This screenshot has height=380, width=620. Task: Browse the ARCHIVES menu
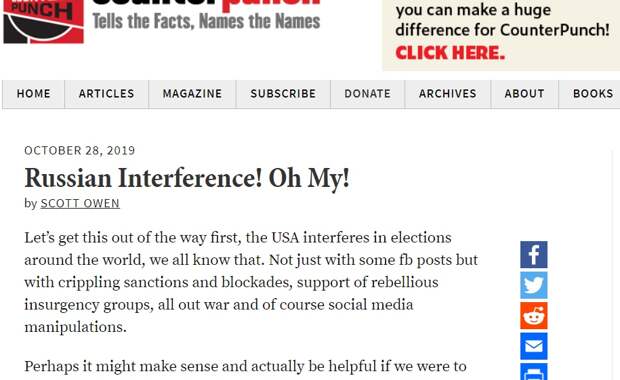[448, 94]
